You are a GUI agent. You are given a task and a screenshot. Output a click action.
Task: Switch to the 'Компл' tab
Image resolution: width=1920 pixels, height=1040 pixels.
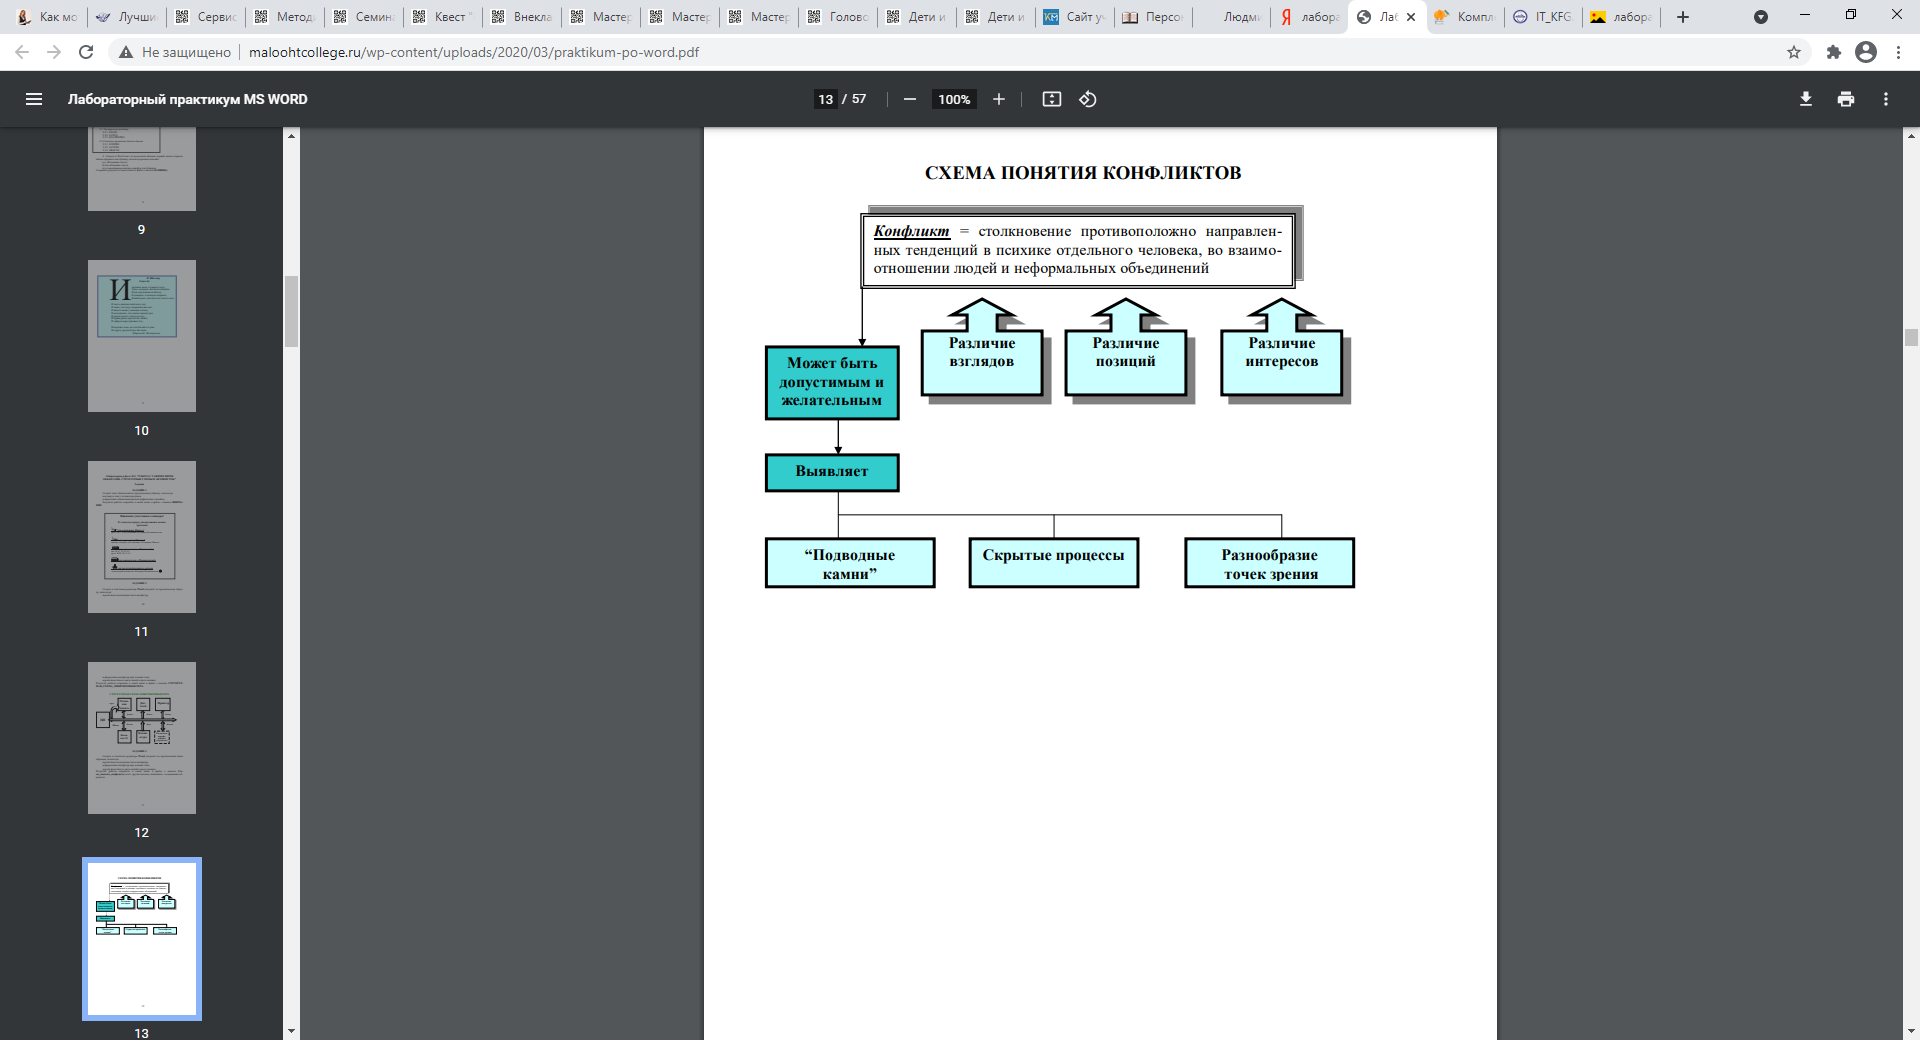click(x=1466, y=17)
